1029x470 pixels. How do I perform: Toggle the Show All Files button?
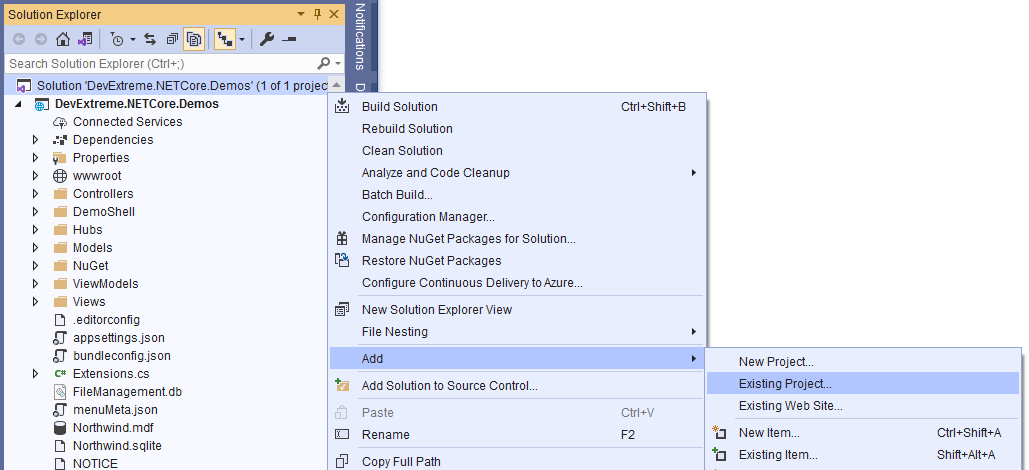(x=194, y=39)
